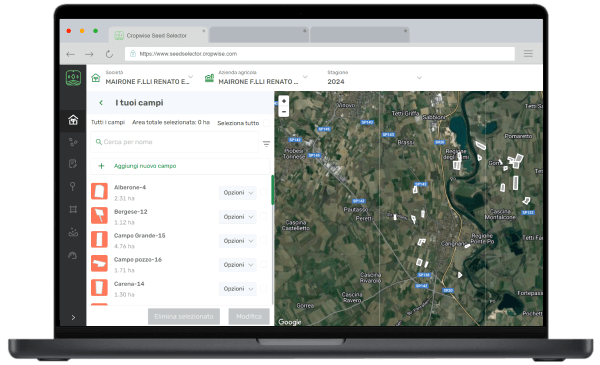Click the Carena-14 field name
This screenshot has height=365, width=600.
click(x=129, y=284)
